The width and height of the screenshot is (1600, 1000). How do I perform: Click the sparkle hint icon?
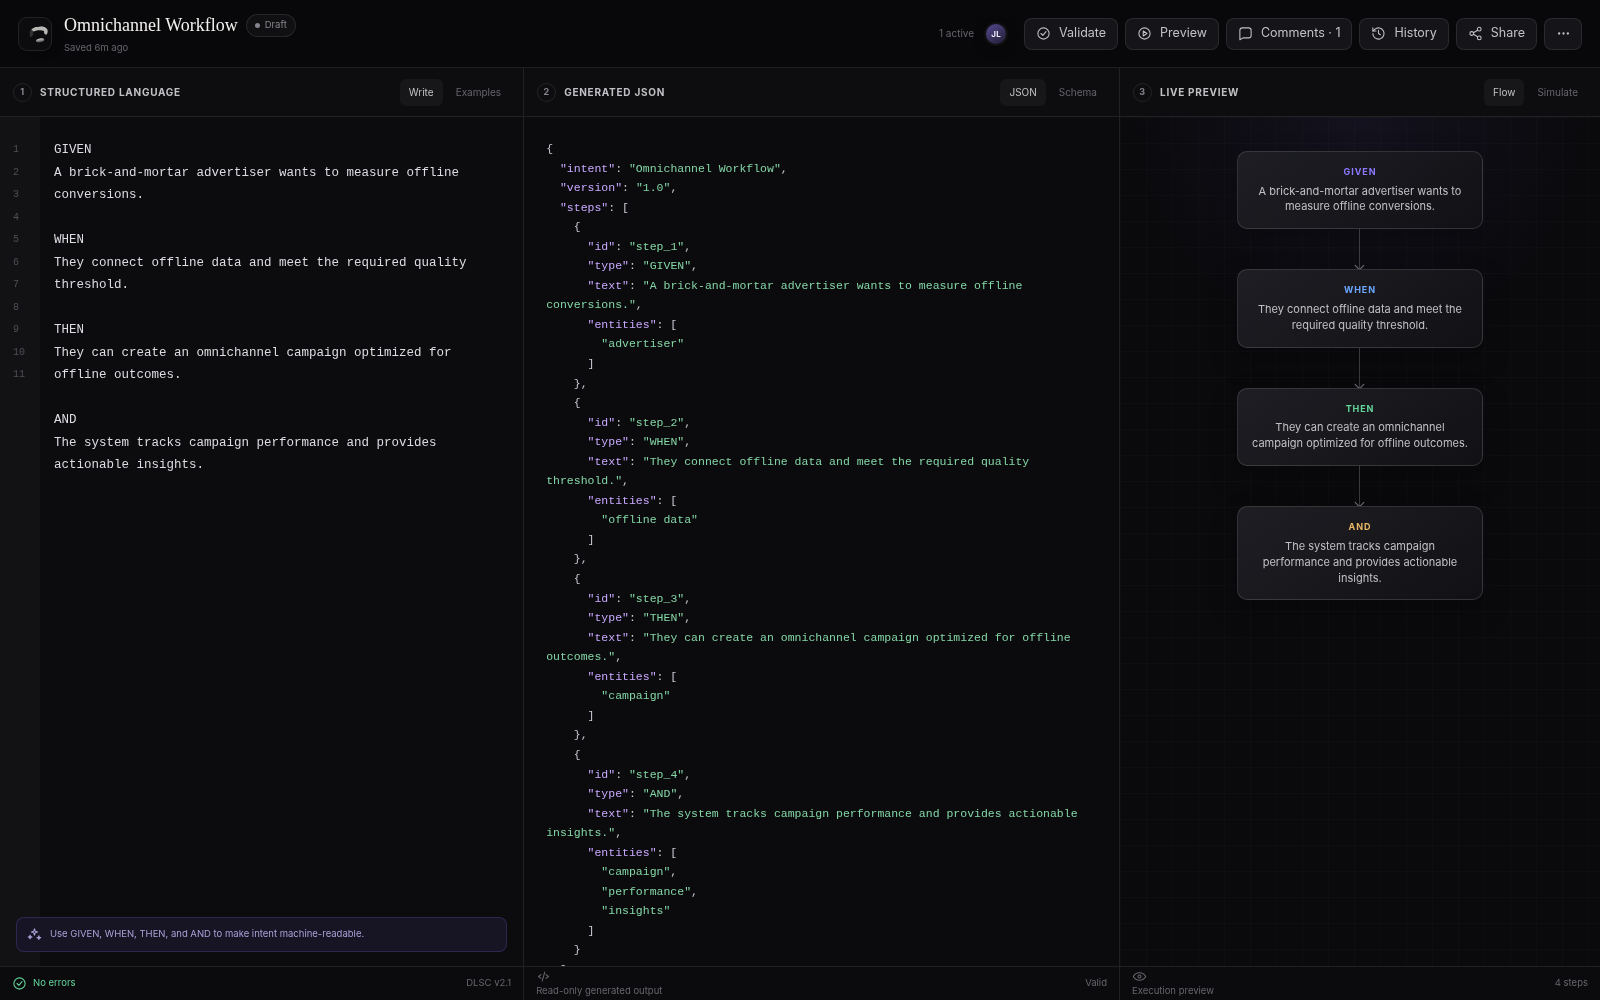click(35, 934)
